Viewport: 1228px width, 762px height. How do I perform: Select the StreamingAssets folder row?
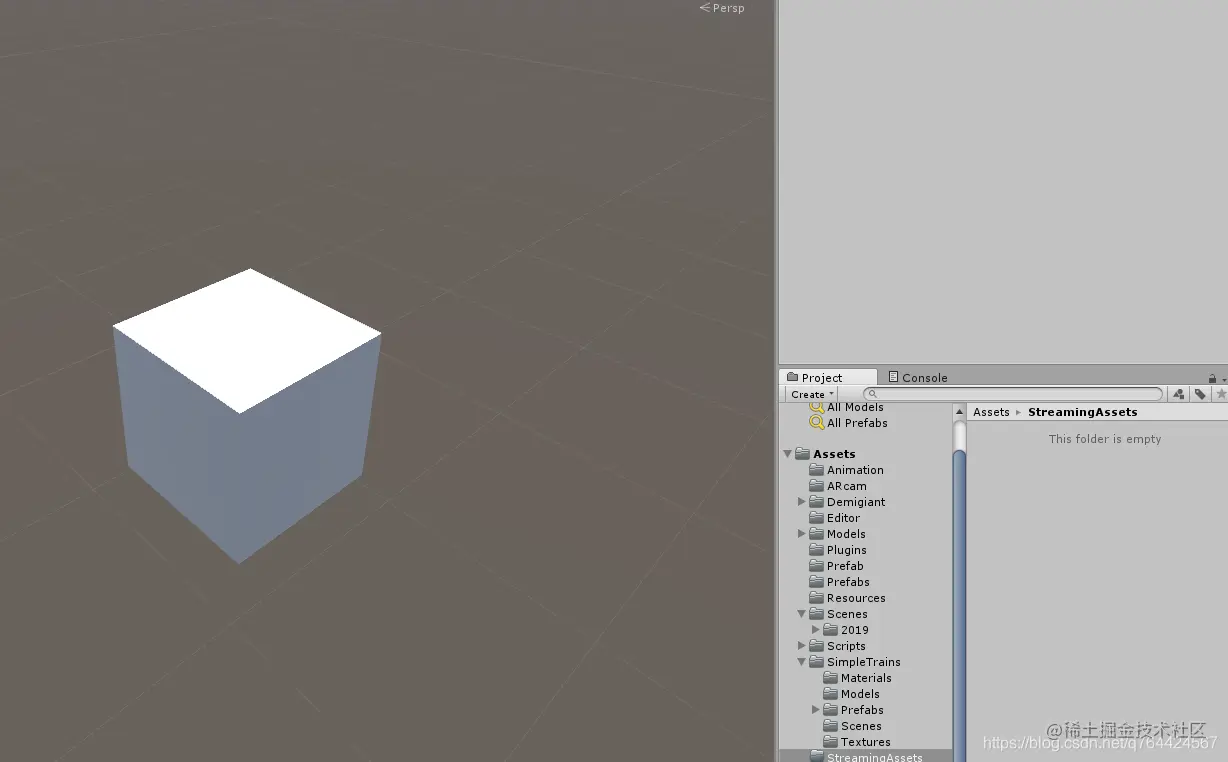click(866, 757)
